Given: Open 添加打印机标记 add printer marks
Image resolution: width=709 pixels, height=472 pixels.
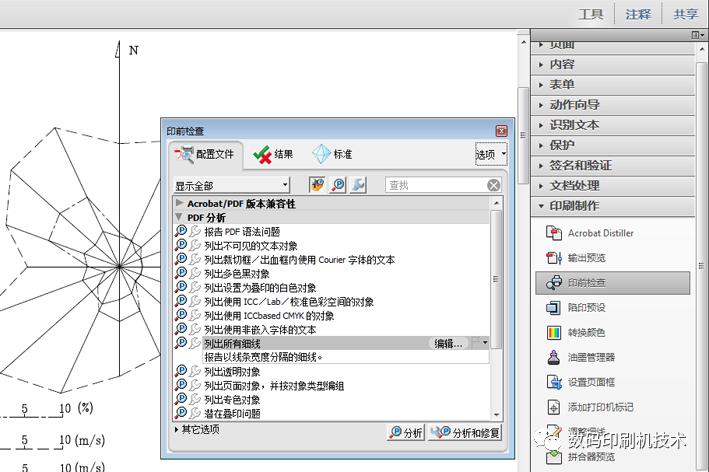Looking at the screenshot, I should coord(590,407).
